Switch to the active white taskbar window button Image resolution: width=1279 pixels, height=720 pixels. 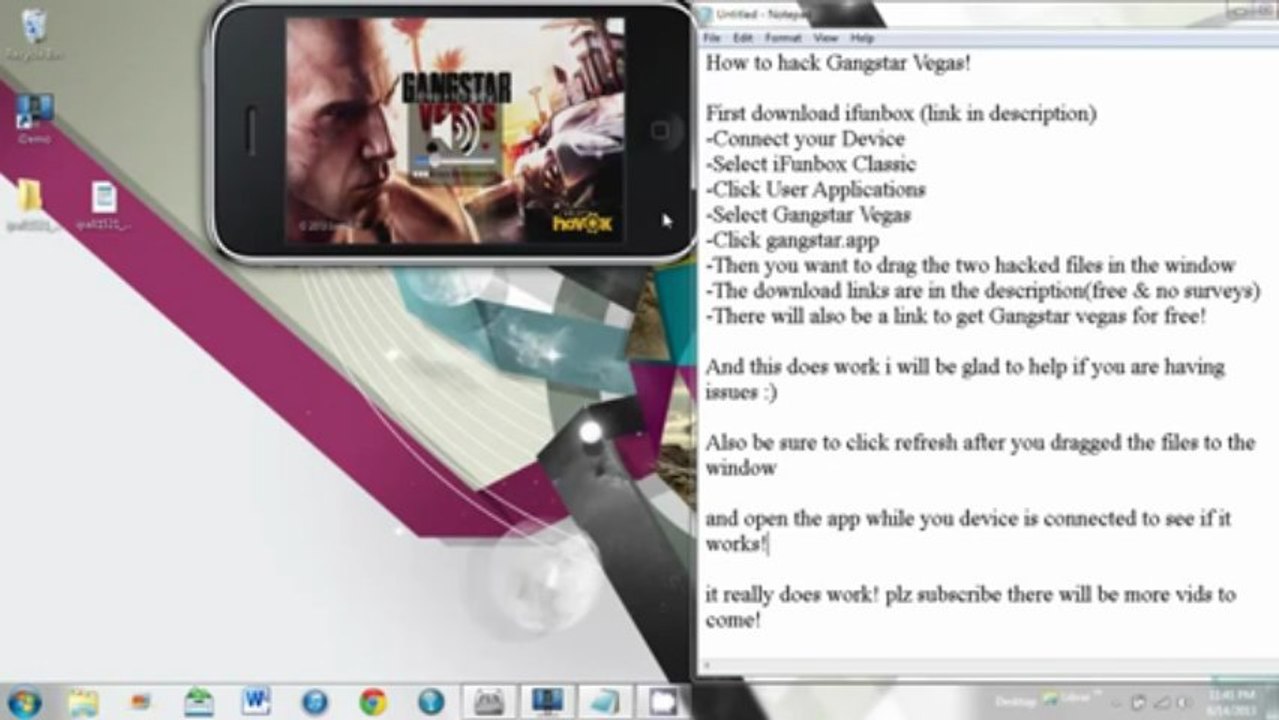[664, 701]
